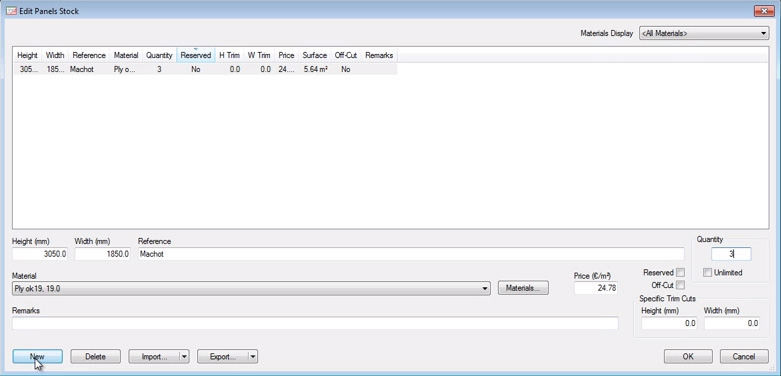Open the Import button dropdown arrow
Image resolution: width=781 pixels, height=376 pixels.
184,357
